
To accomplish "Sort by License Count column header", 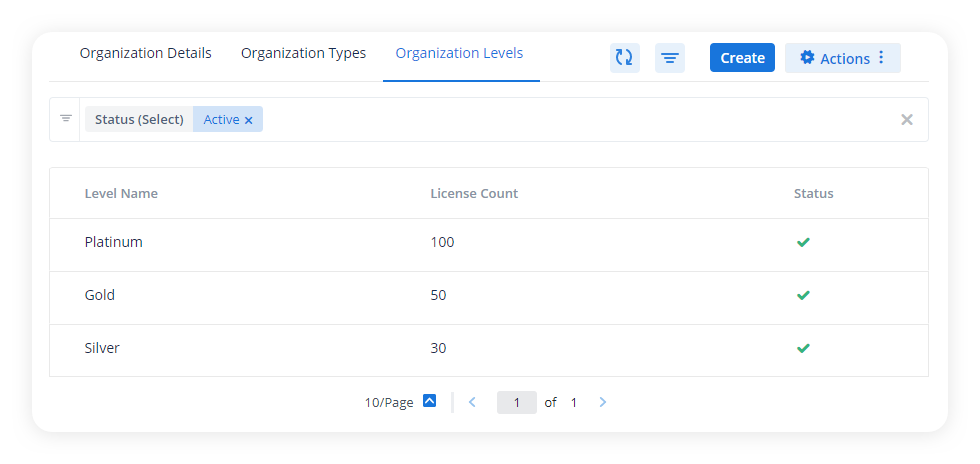I will [474, 194].
